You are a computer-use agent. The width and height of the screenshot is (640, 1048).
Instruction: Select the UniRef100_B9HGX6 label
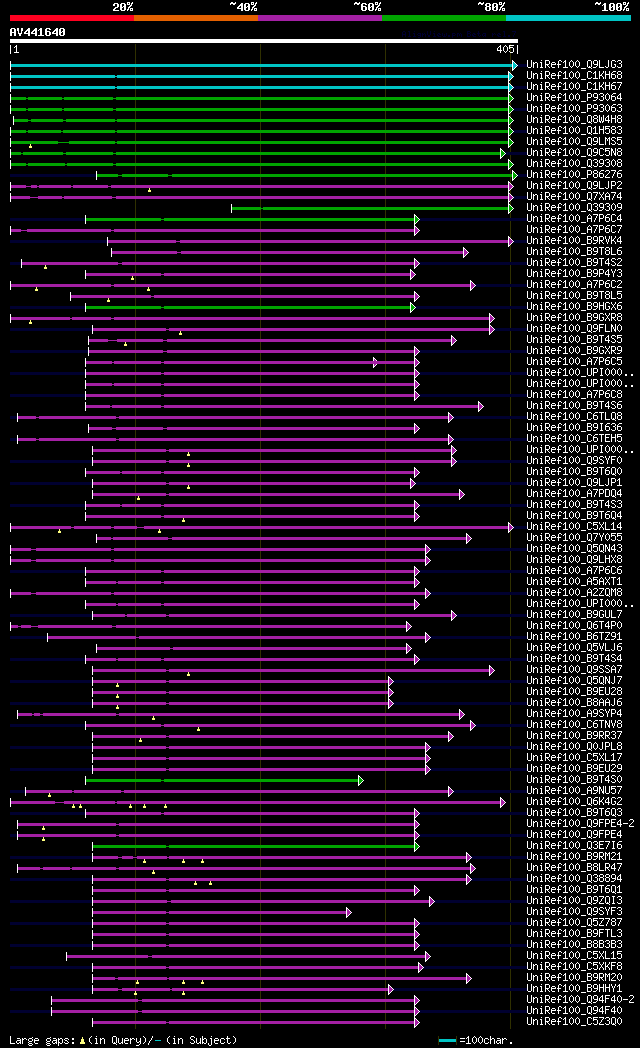click(574, 307)
